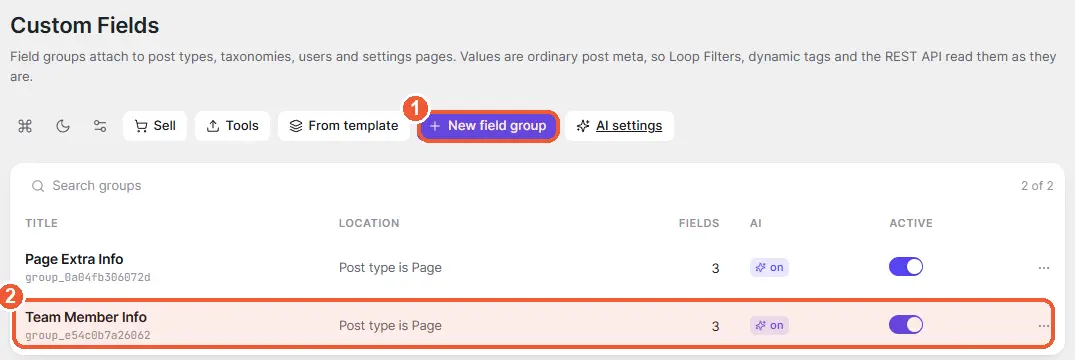
Task: Open the Team Member Info group
Action: [86, 317]
